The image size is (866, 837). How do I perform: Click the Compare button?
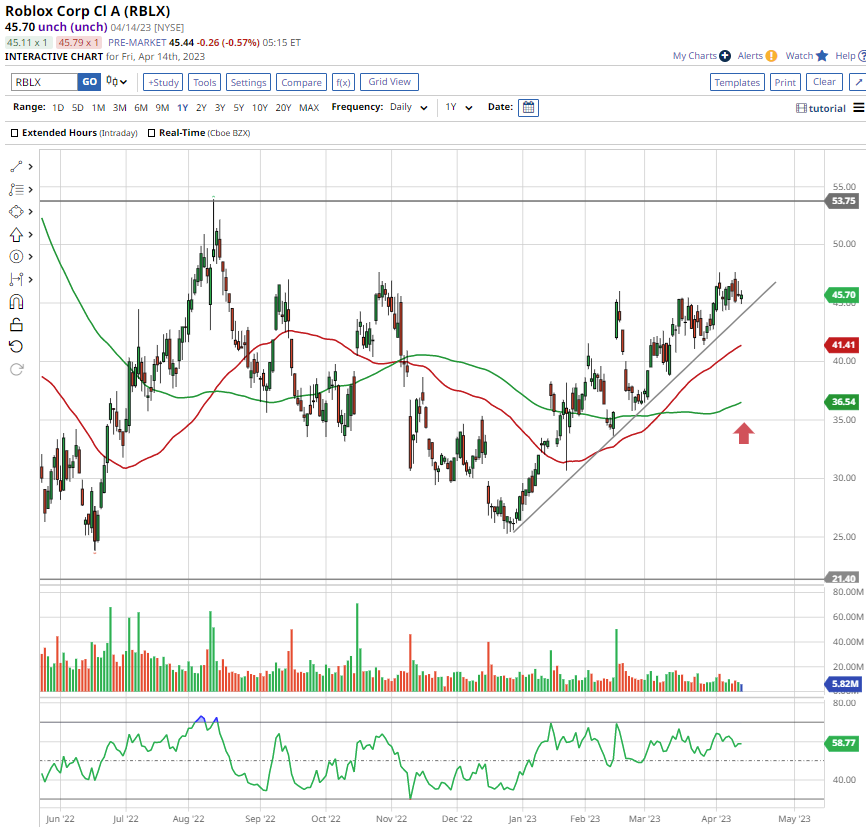[301, 82]
